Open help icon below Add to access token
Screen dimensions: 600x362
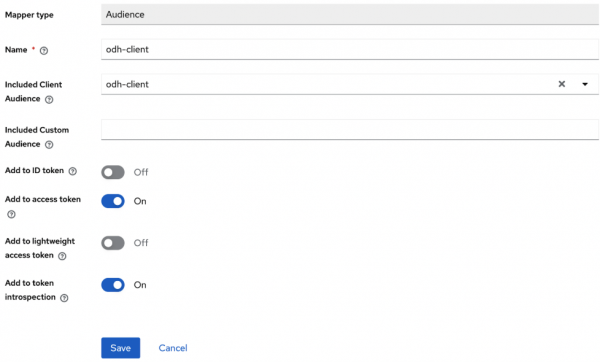click(11, 214)
